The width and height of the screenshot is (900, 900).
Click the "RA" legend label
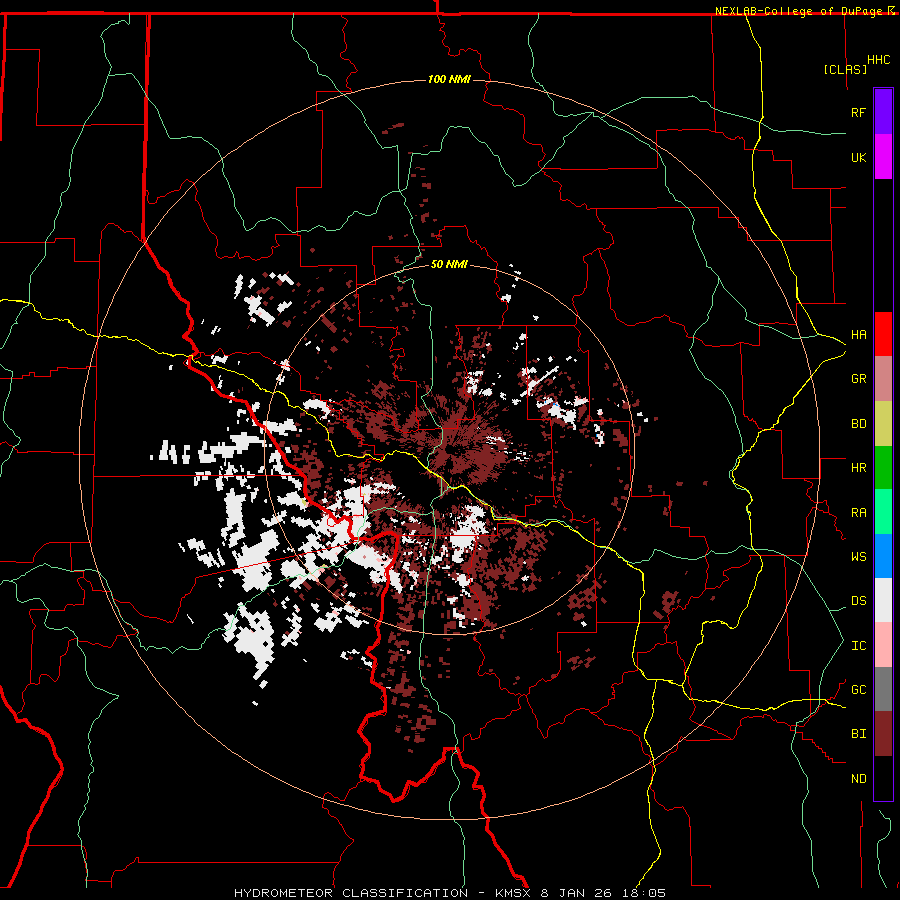(x=858, y=513)
